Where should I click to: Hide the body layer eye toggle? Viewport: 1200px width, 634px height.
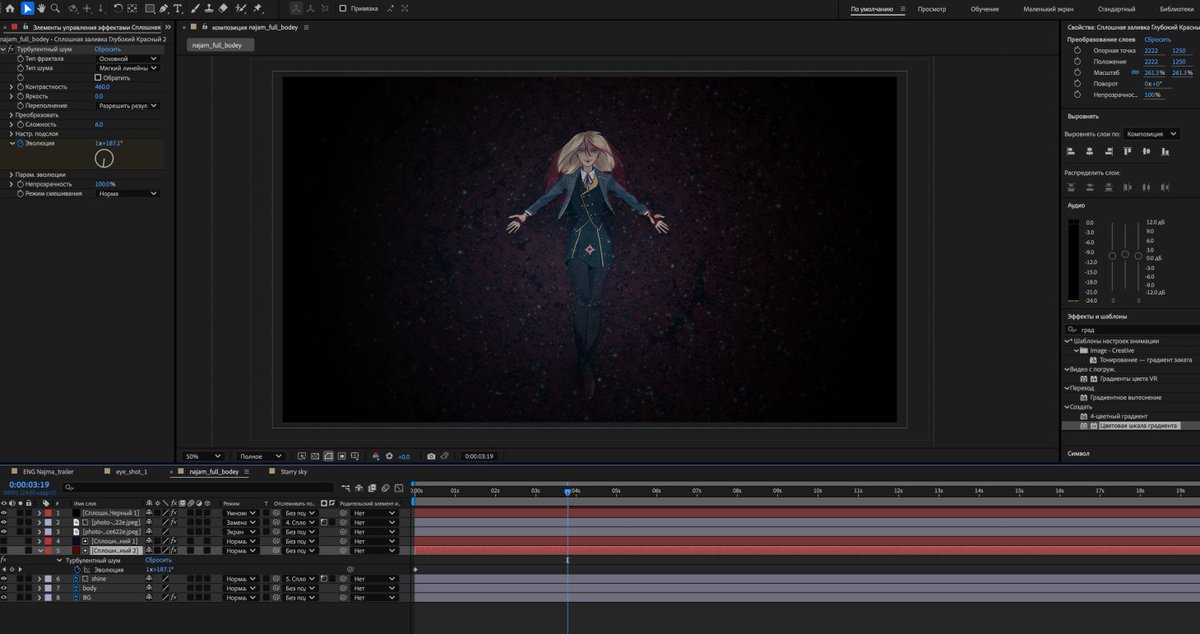(x=4, y=588)
